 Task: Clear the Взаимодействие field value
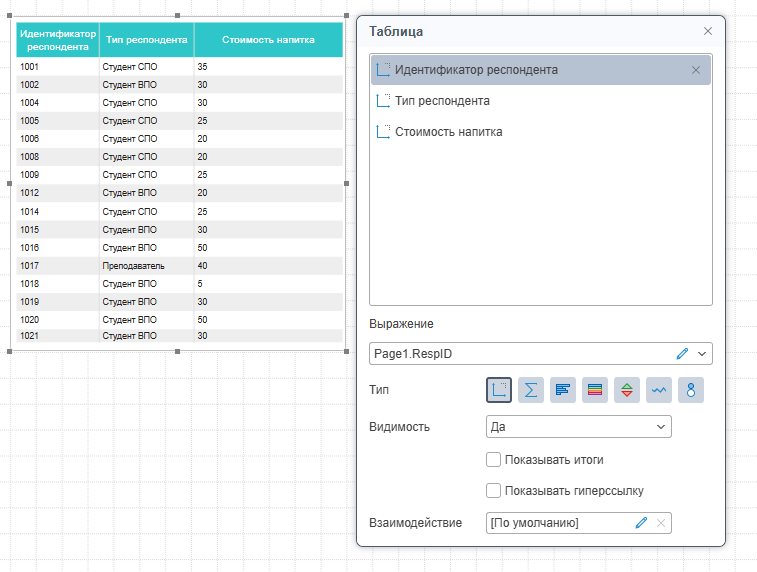point(660,523)
